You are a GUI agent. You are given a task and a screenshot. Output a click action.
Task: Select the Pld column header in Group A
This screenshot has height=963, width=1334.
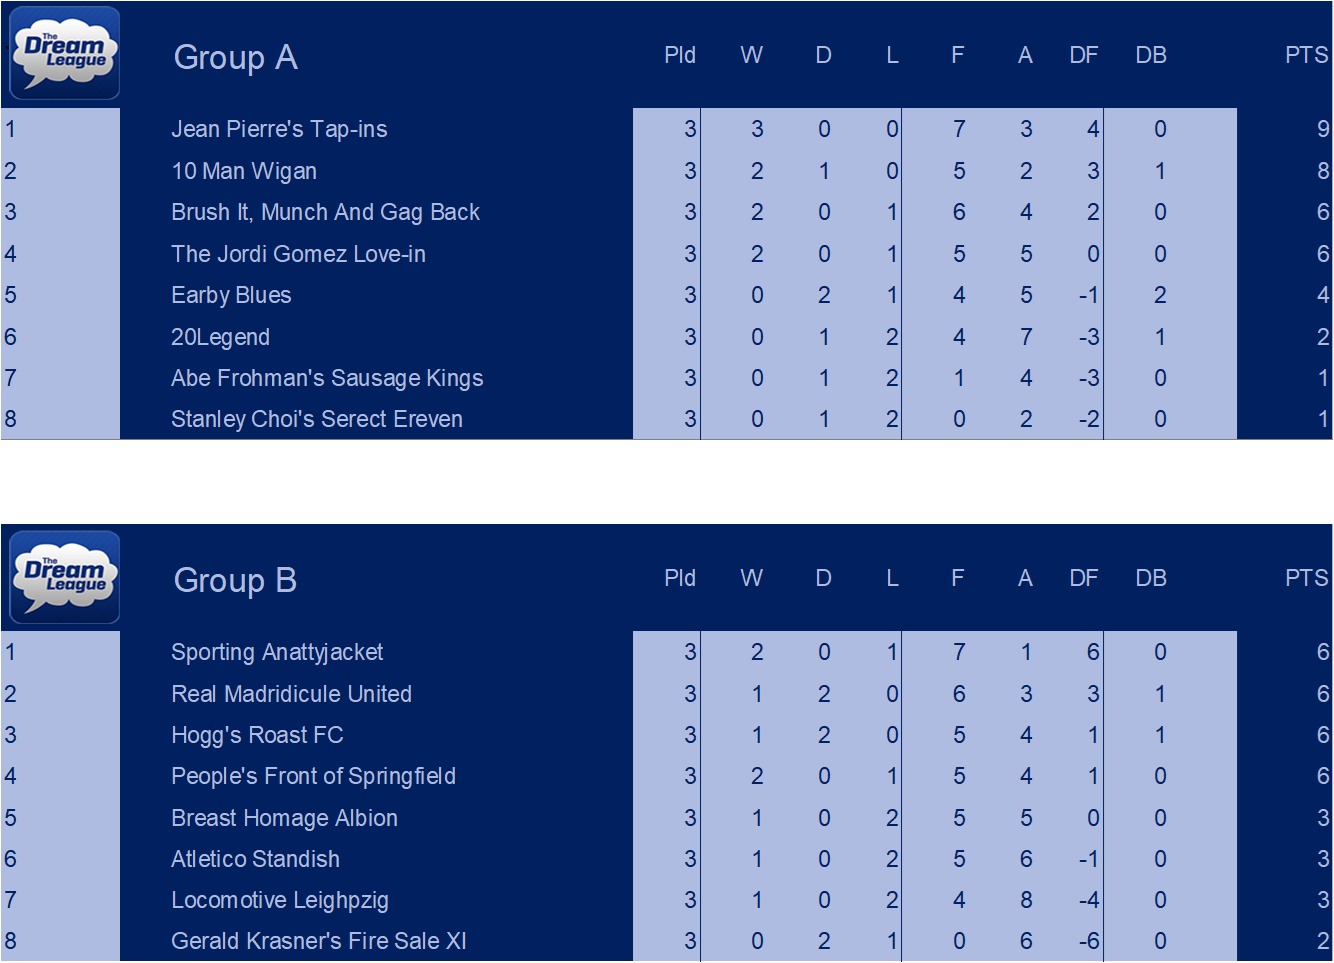(680, 55)
